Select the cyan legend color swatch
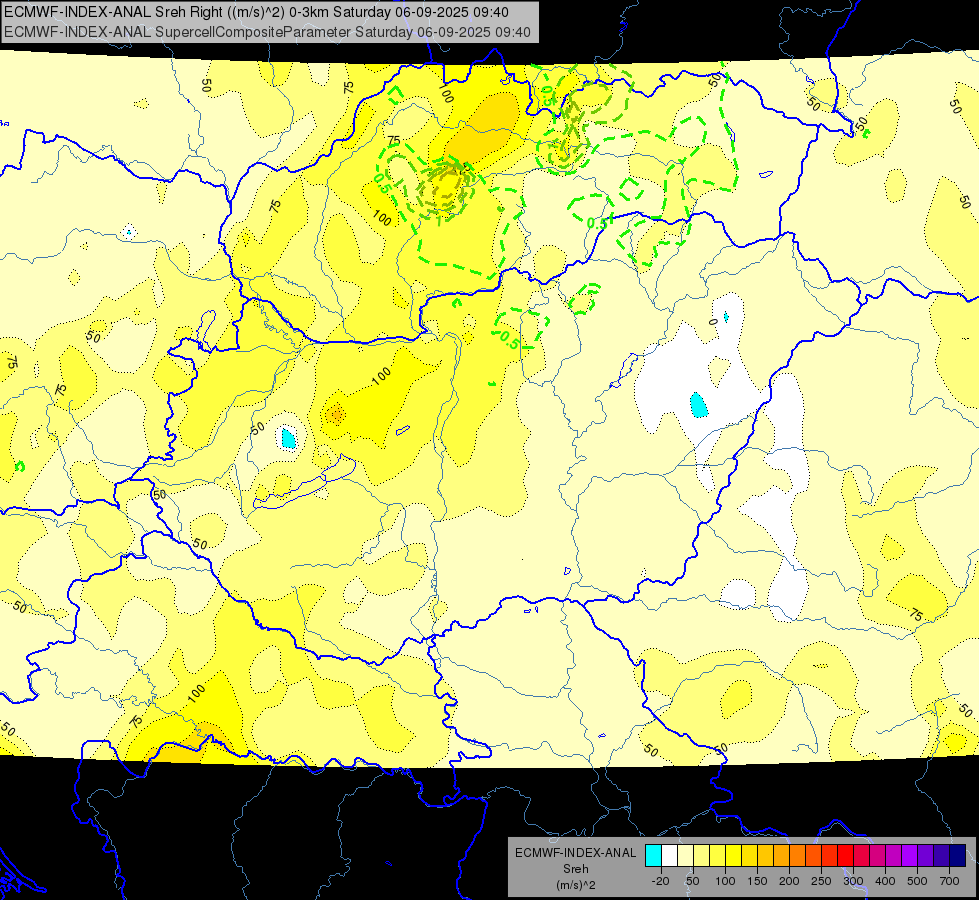 pyautogui.click(x=653, y=856)
